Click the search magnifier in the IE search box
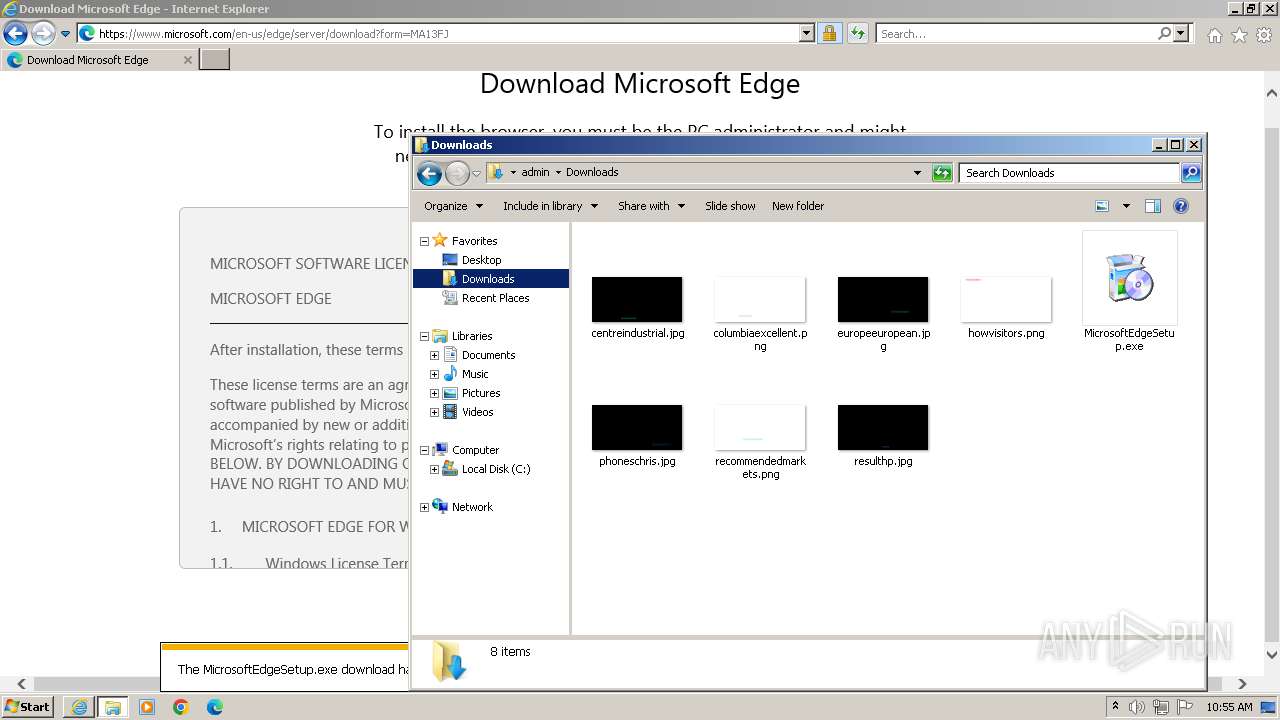The width and height of the screenshot is (1280, 720). 1165,33
